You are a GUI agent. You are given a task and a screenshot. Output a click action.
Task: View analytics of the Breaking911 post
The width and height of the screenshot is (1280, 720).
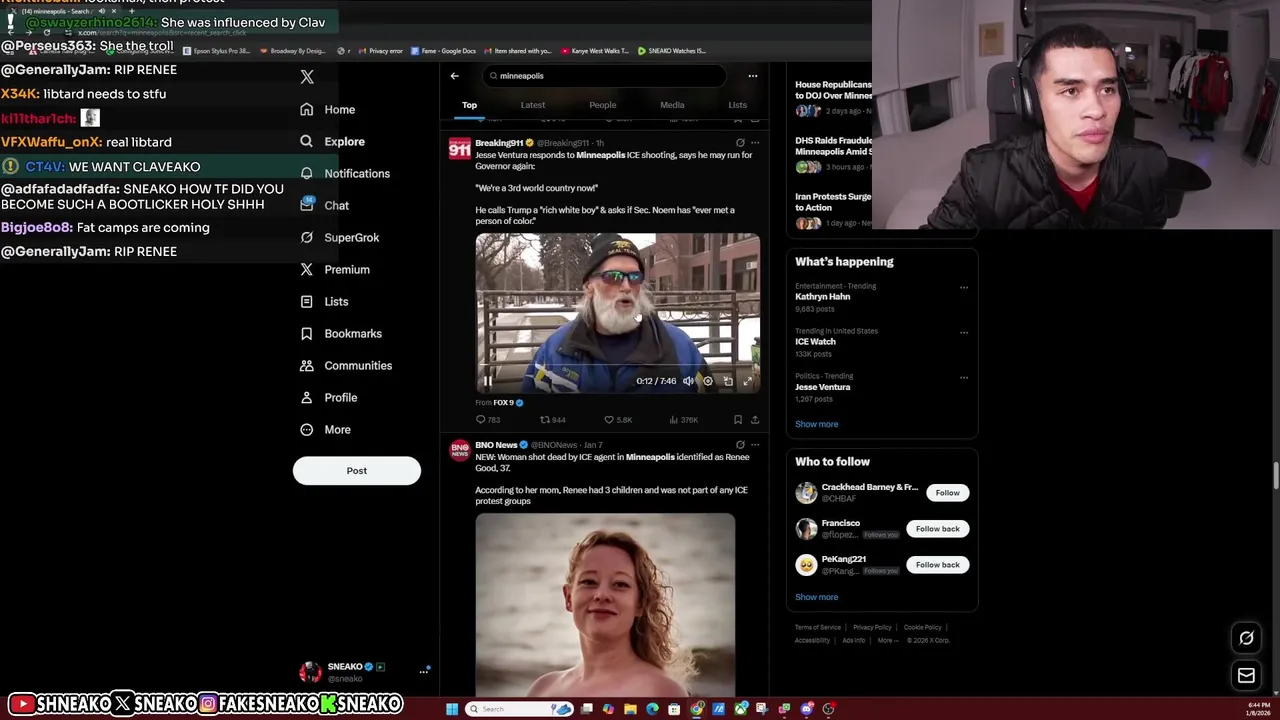pos(683,420)
